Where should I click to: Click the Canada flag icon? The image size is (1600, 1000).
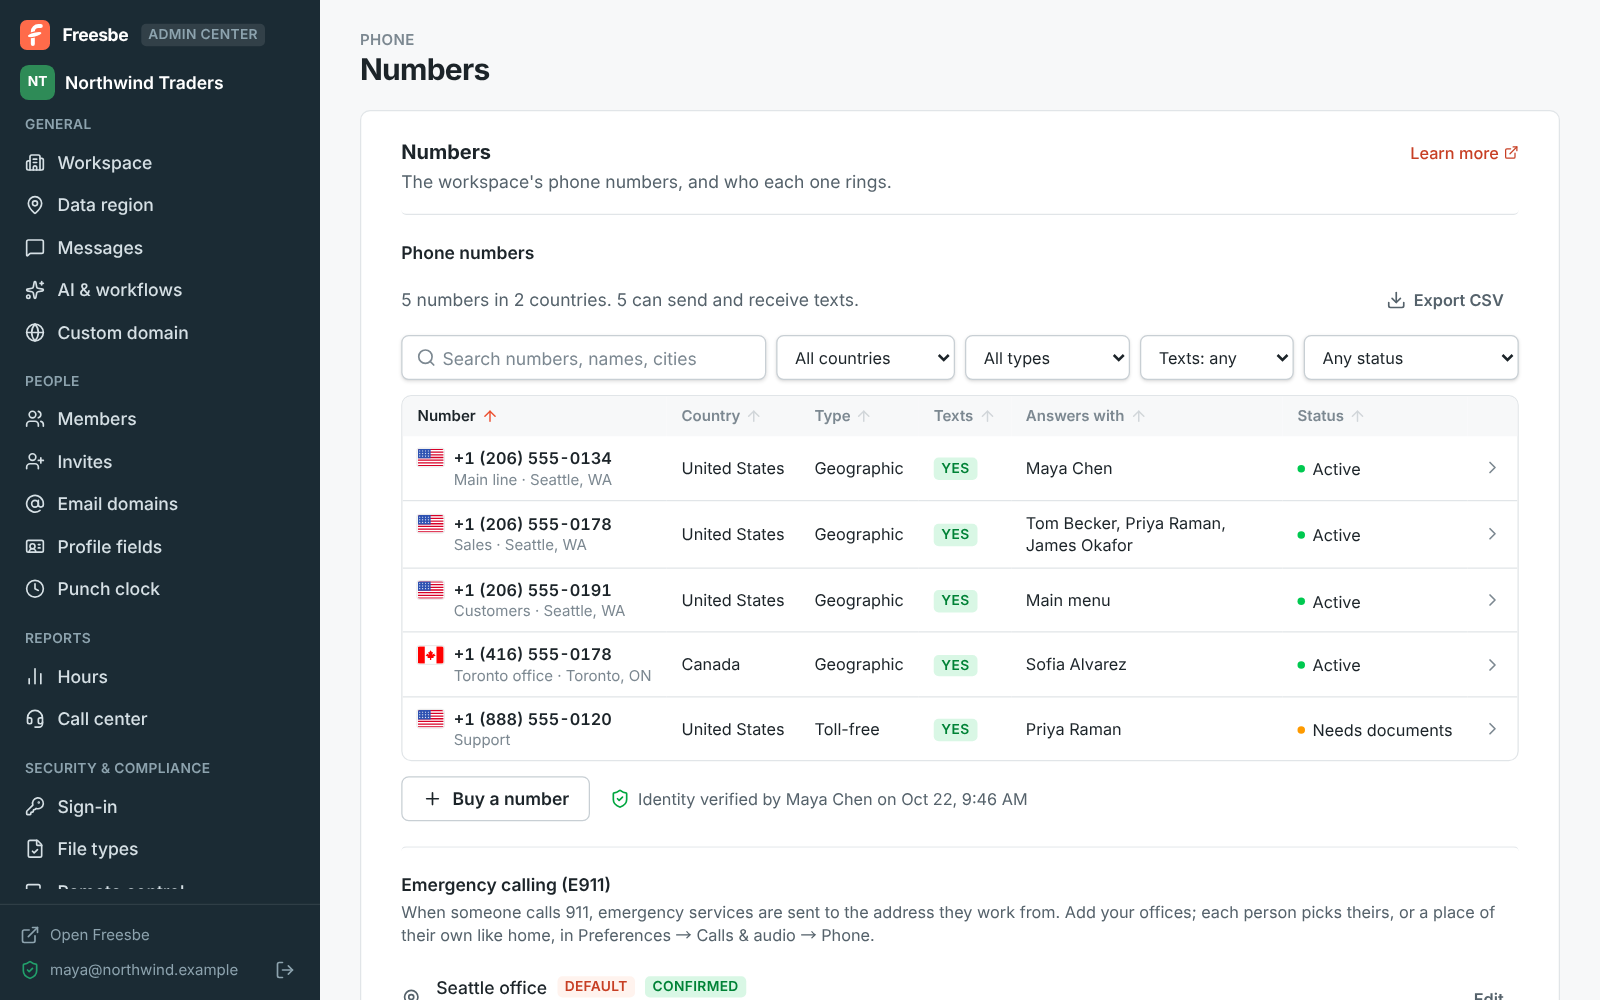click(431, 655)
